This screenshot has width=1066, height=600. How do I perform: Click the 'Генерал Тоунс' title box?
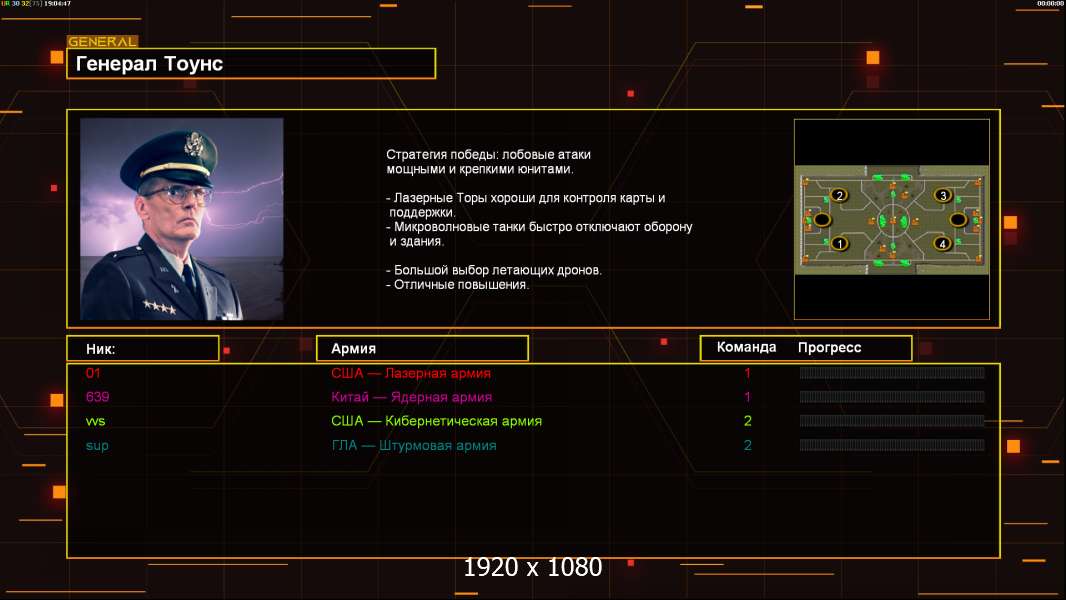(x=251, y=63)
